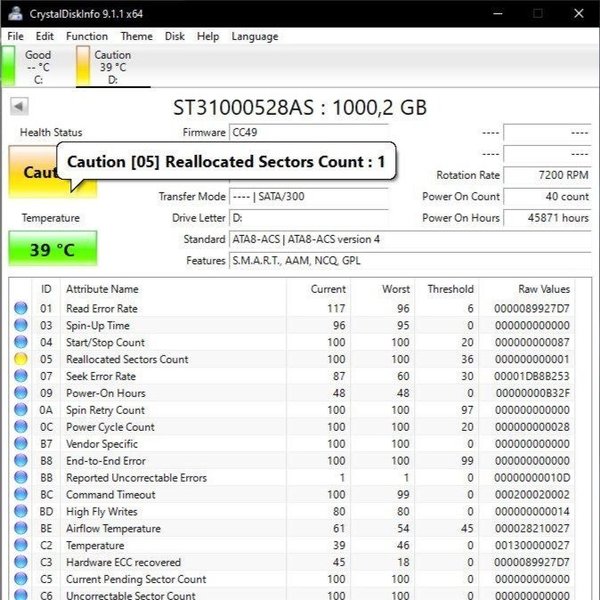Click the previous disk arrow button
Image resolution: width=600 pixels, height=600 pixels.
pyautogui.click(x=19, y=106)
